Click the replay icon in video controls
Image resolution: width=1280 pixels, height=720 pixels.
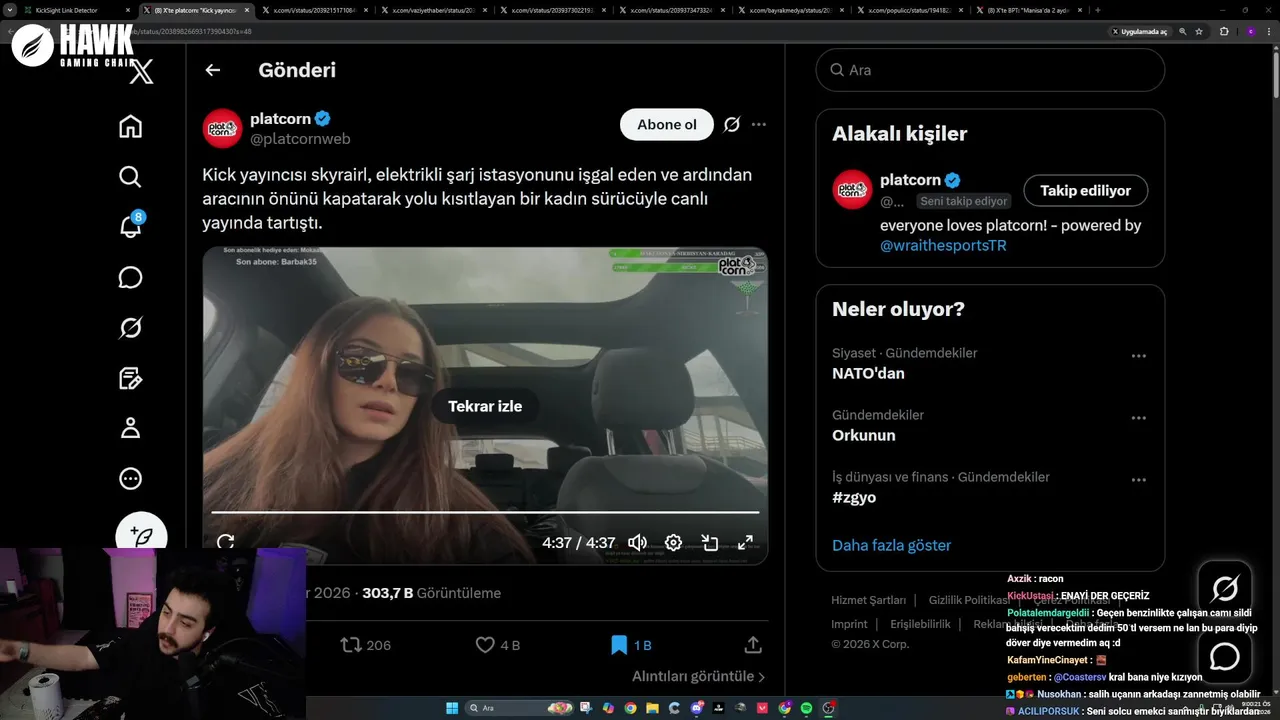pyautogui.click(x=226, y=542)
